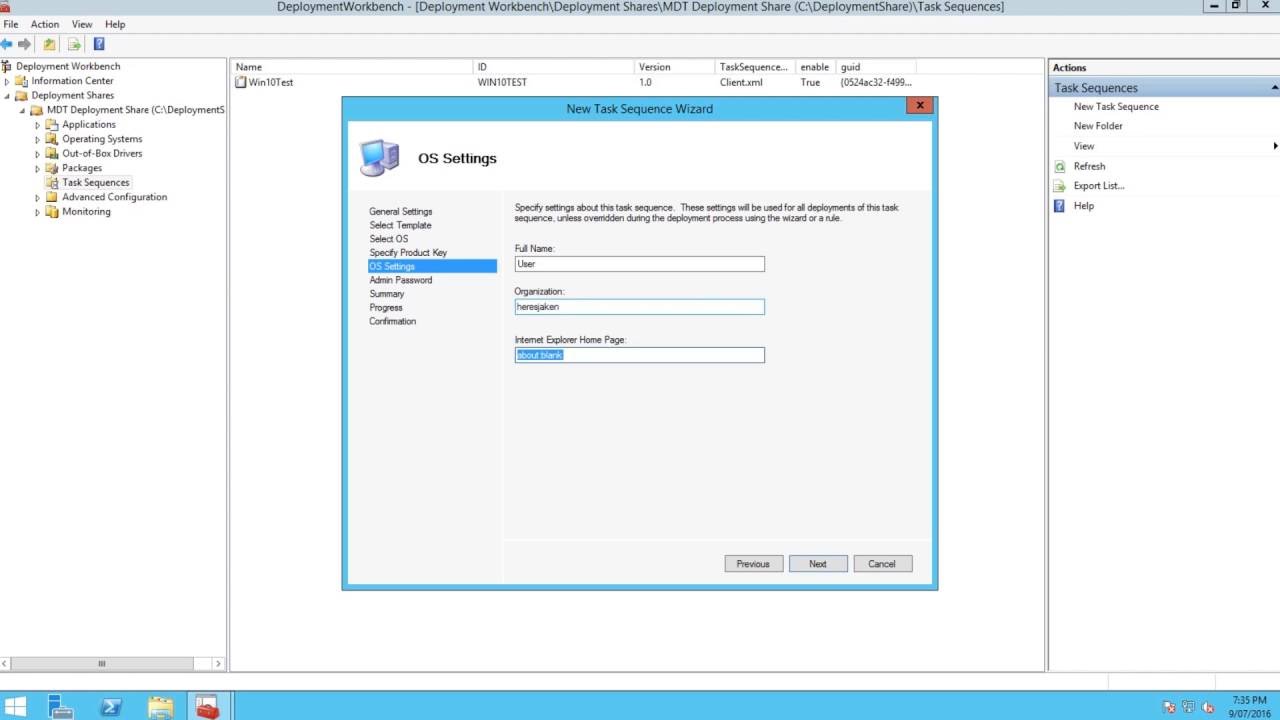
Task: Click the Organization input field
Action: [x=640, y=307]
